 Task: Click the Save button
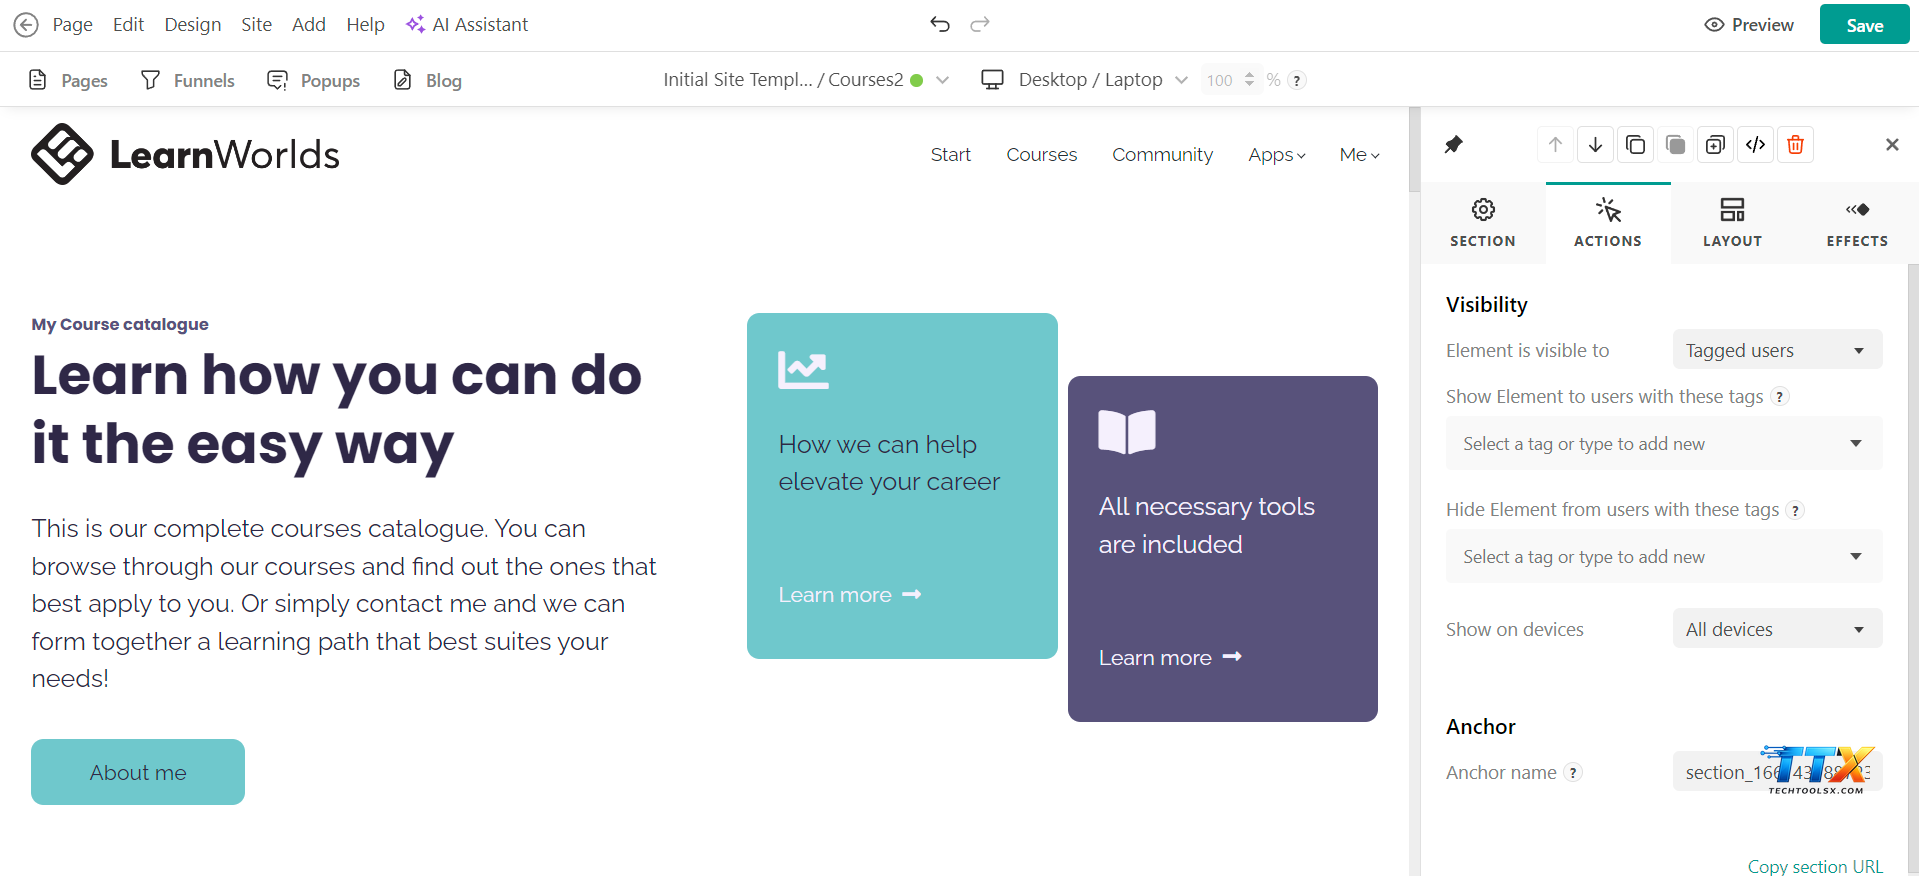[1864, 25]
